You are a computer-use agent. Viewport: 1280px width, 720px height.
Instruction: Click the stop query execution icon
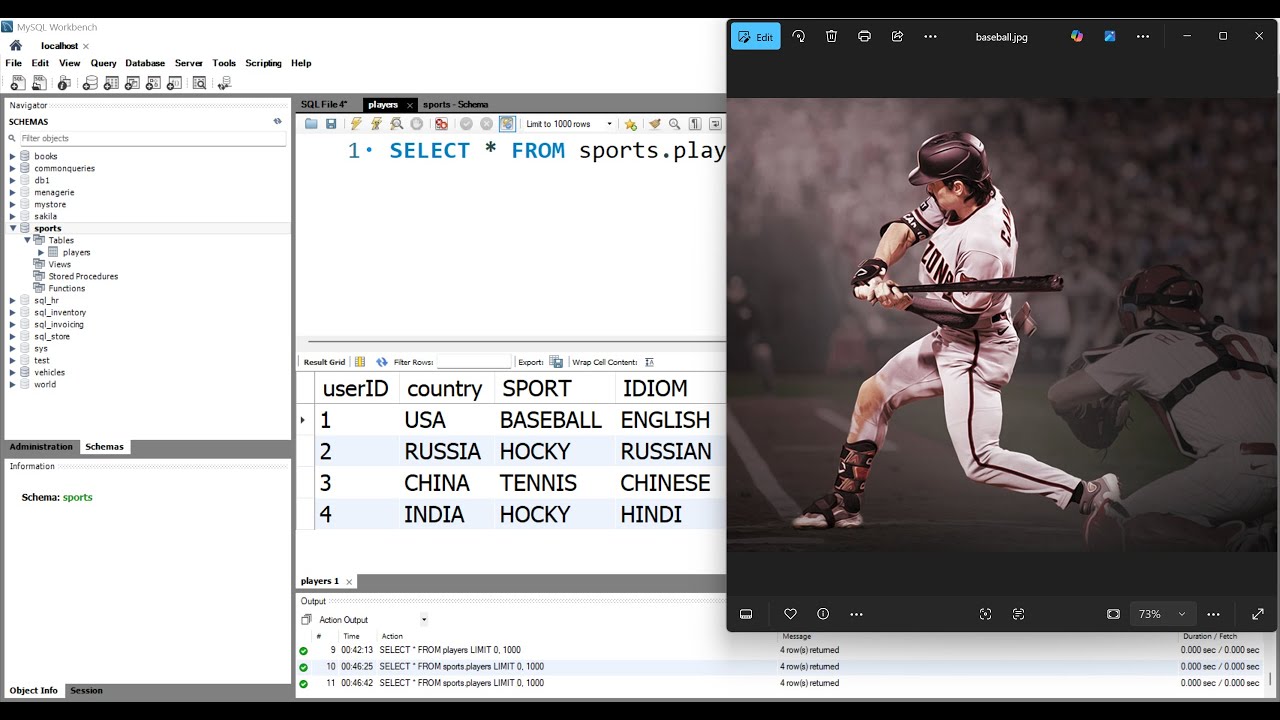(417, 124)
